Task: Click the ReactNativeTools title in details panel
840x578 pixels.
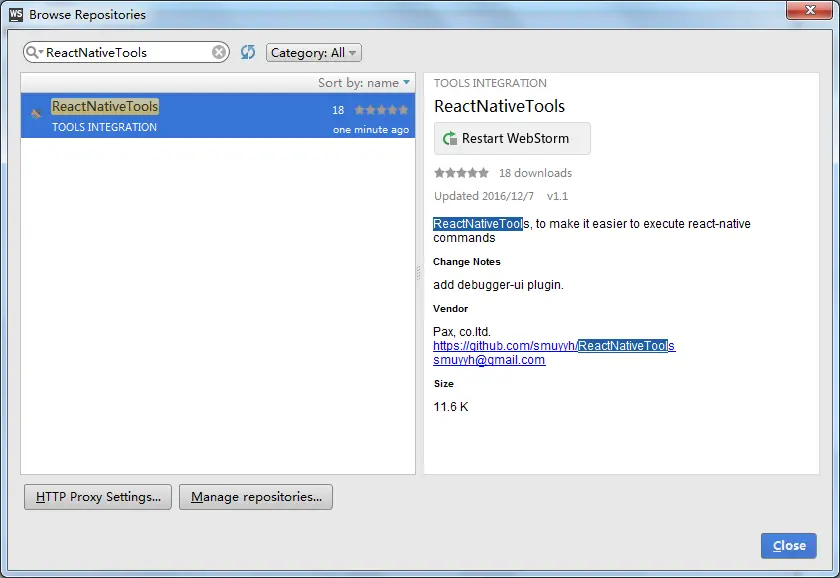Action: point(499,106)
